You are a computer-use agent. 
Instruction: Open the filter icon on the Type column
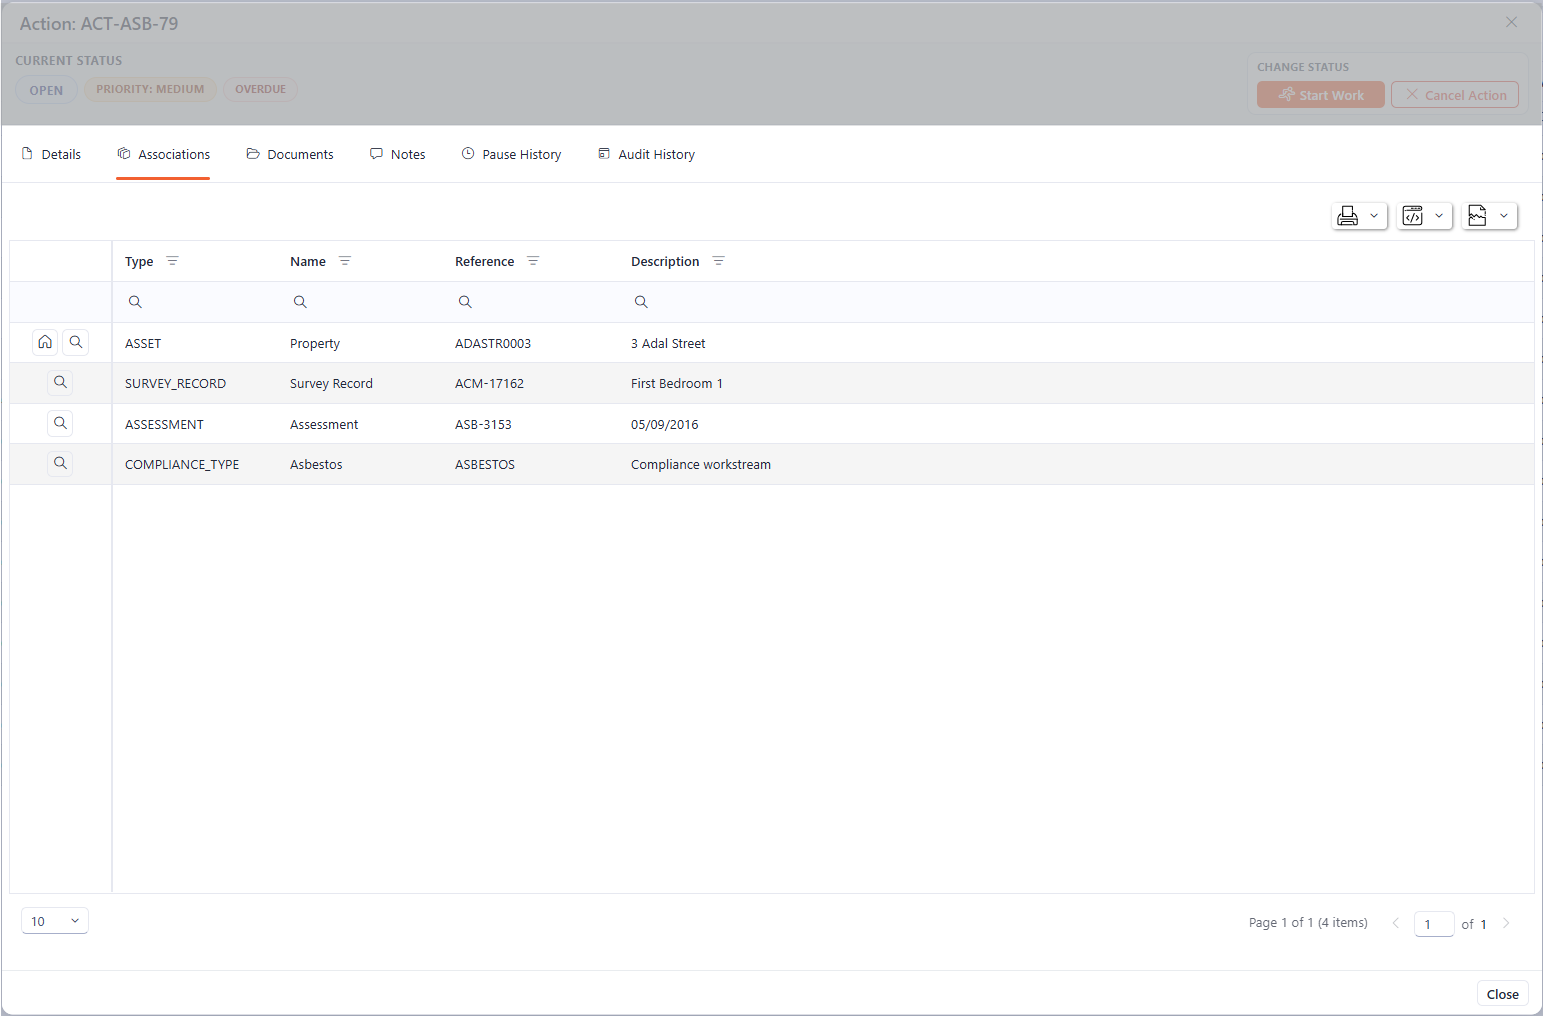tap(172, 260)
